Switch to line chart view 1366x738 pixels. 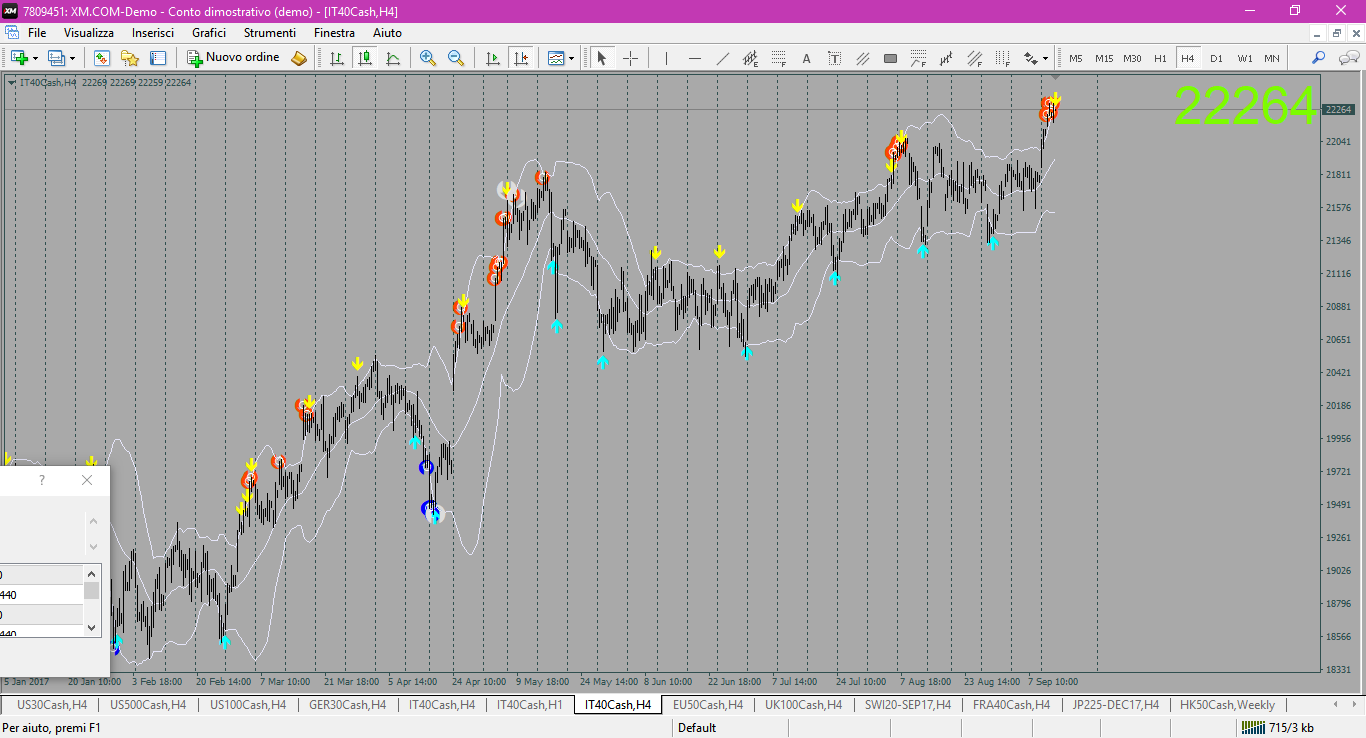(x=393, y=58)
